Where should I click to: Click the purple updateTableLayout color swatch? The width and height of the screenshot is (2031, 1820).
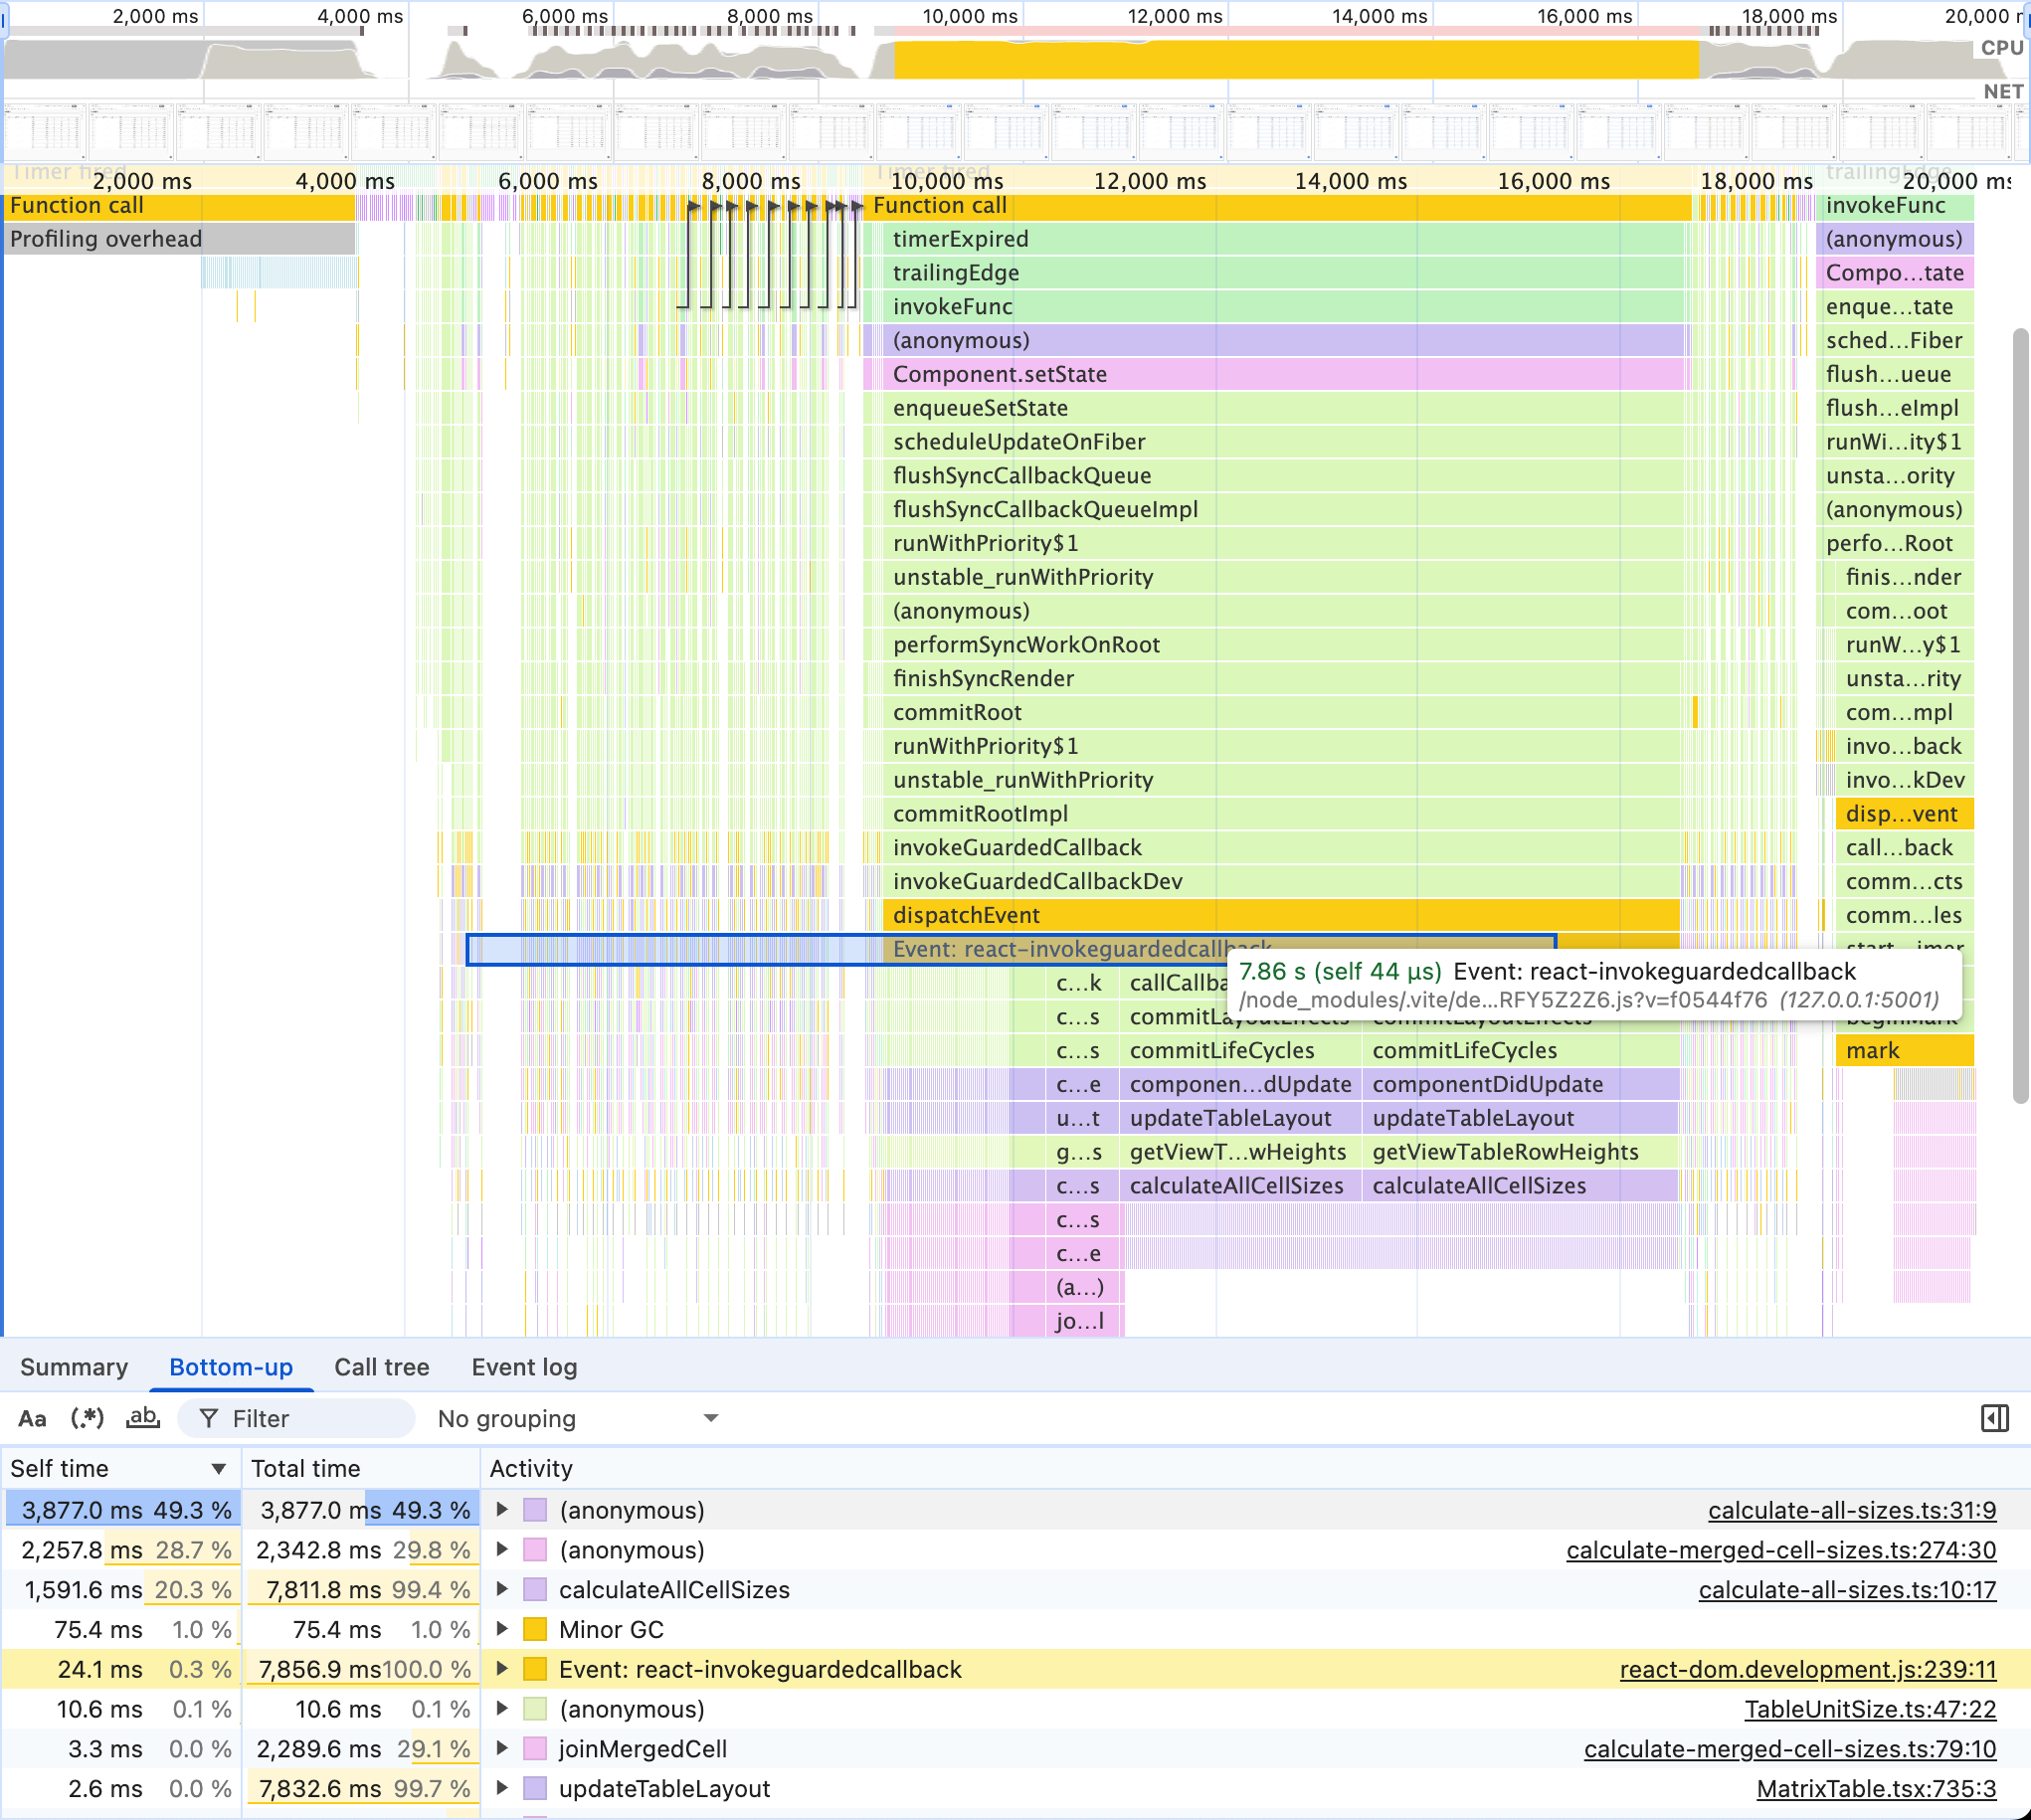535,1788
